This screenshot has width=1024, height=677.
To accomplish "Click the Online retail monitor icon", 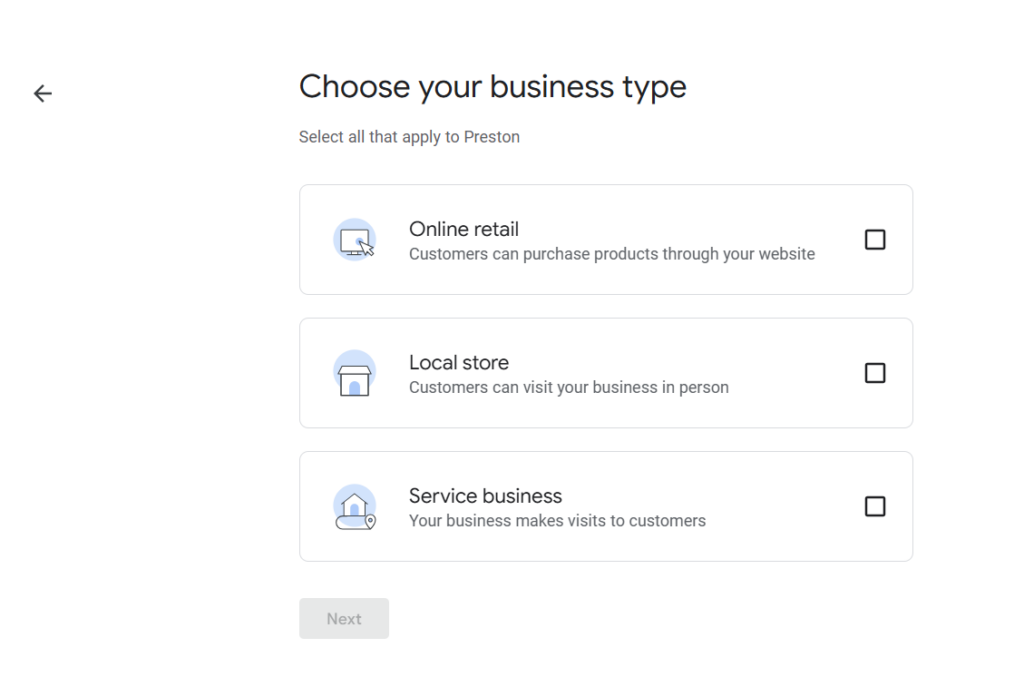I will click(352, 239).
